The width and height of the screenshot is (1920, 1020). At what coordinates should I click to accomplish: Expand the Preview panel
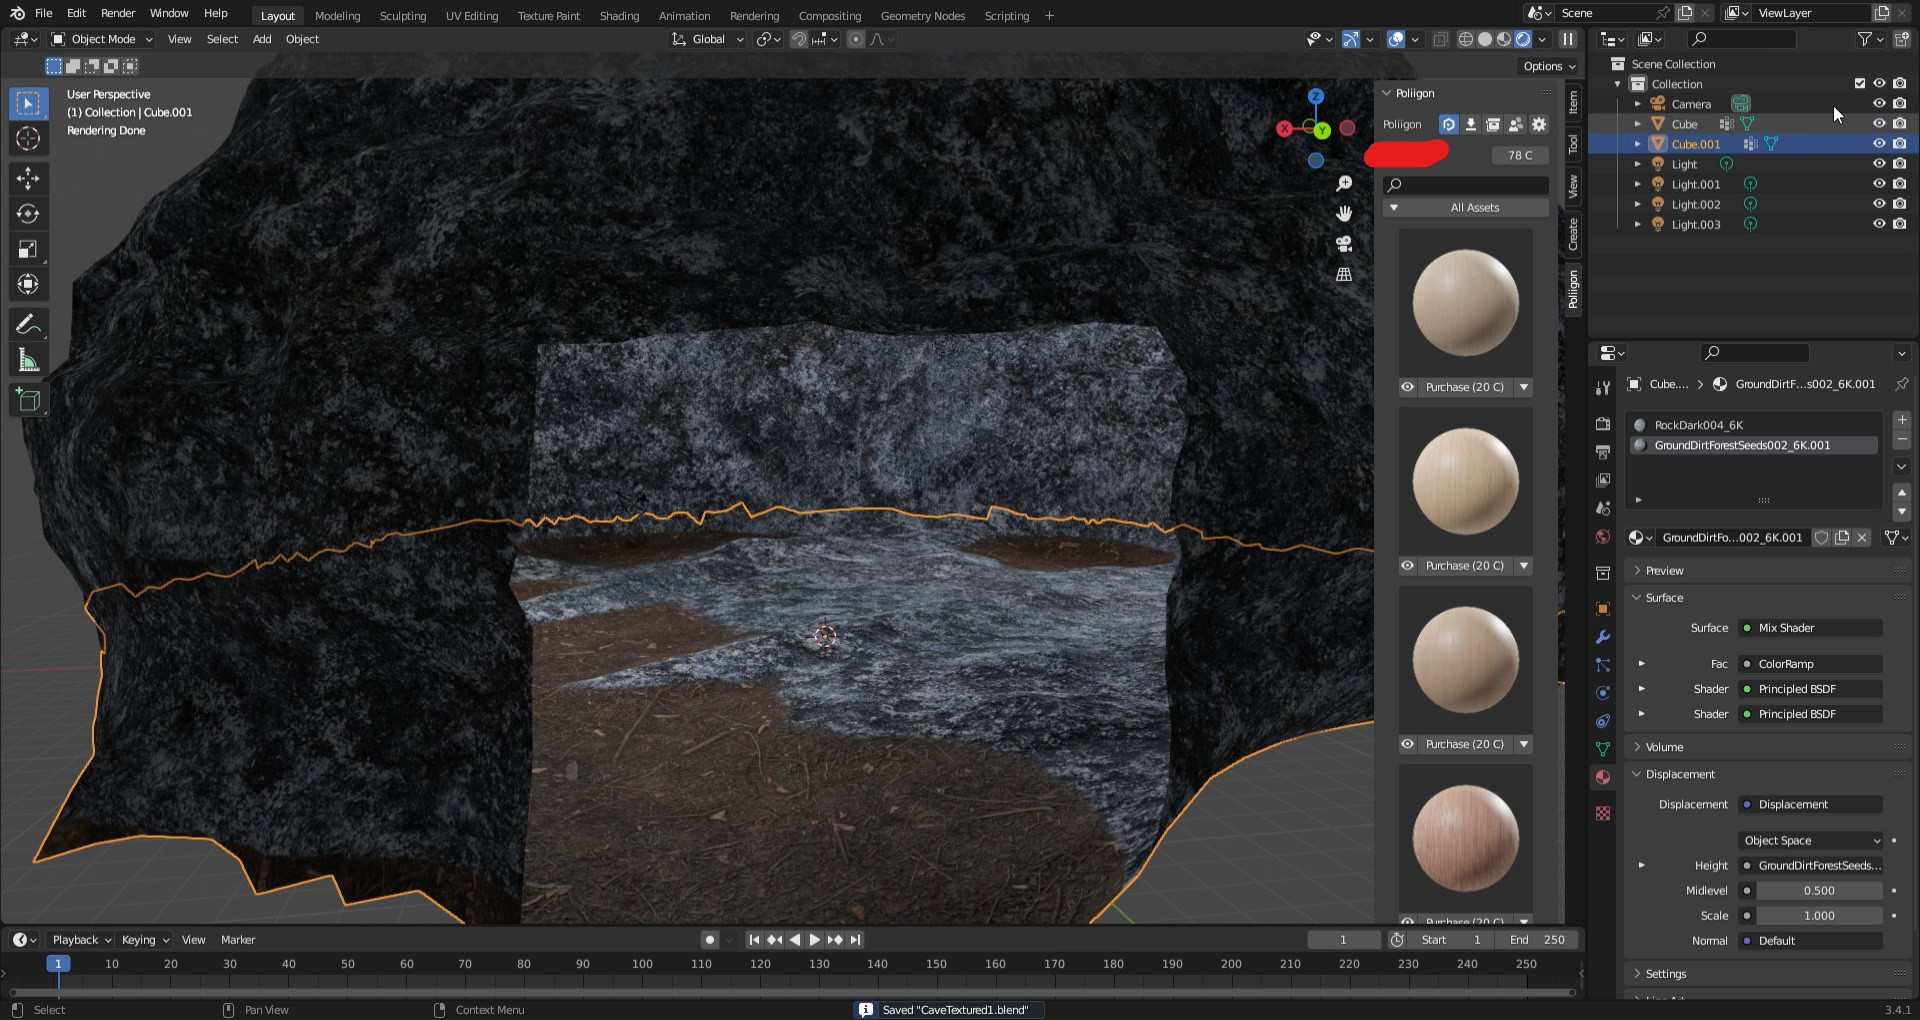1664,571
